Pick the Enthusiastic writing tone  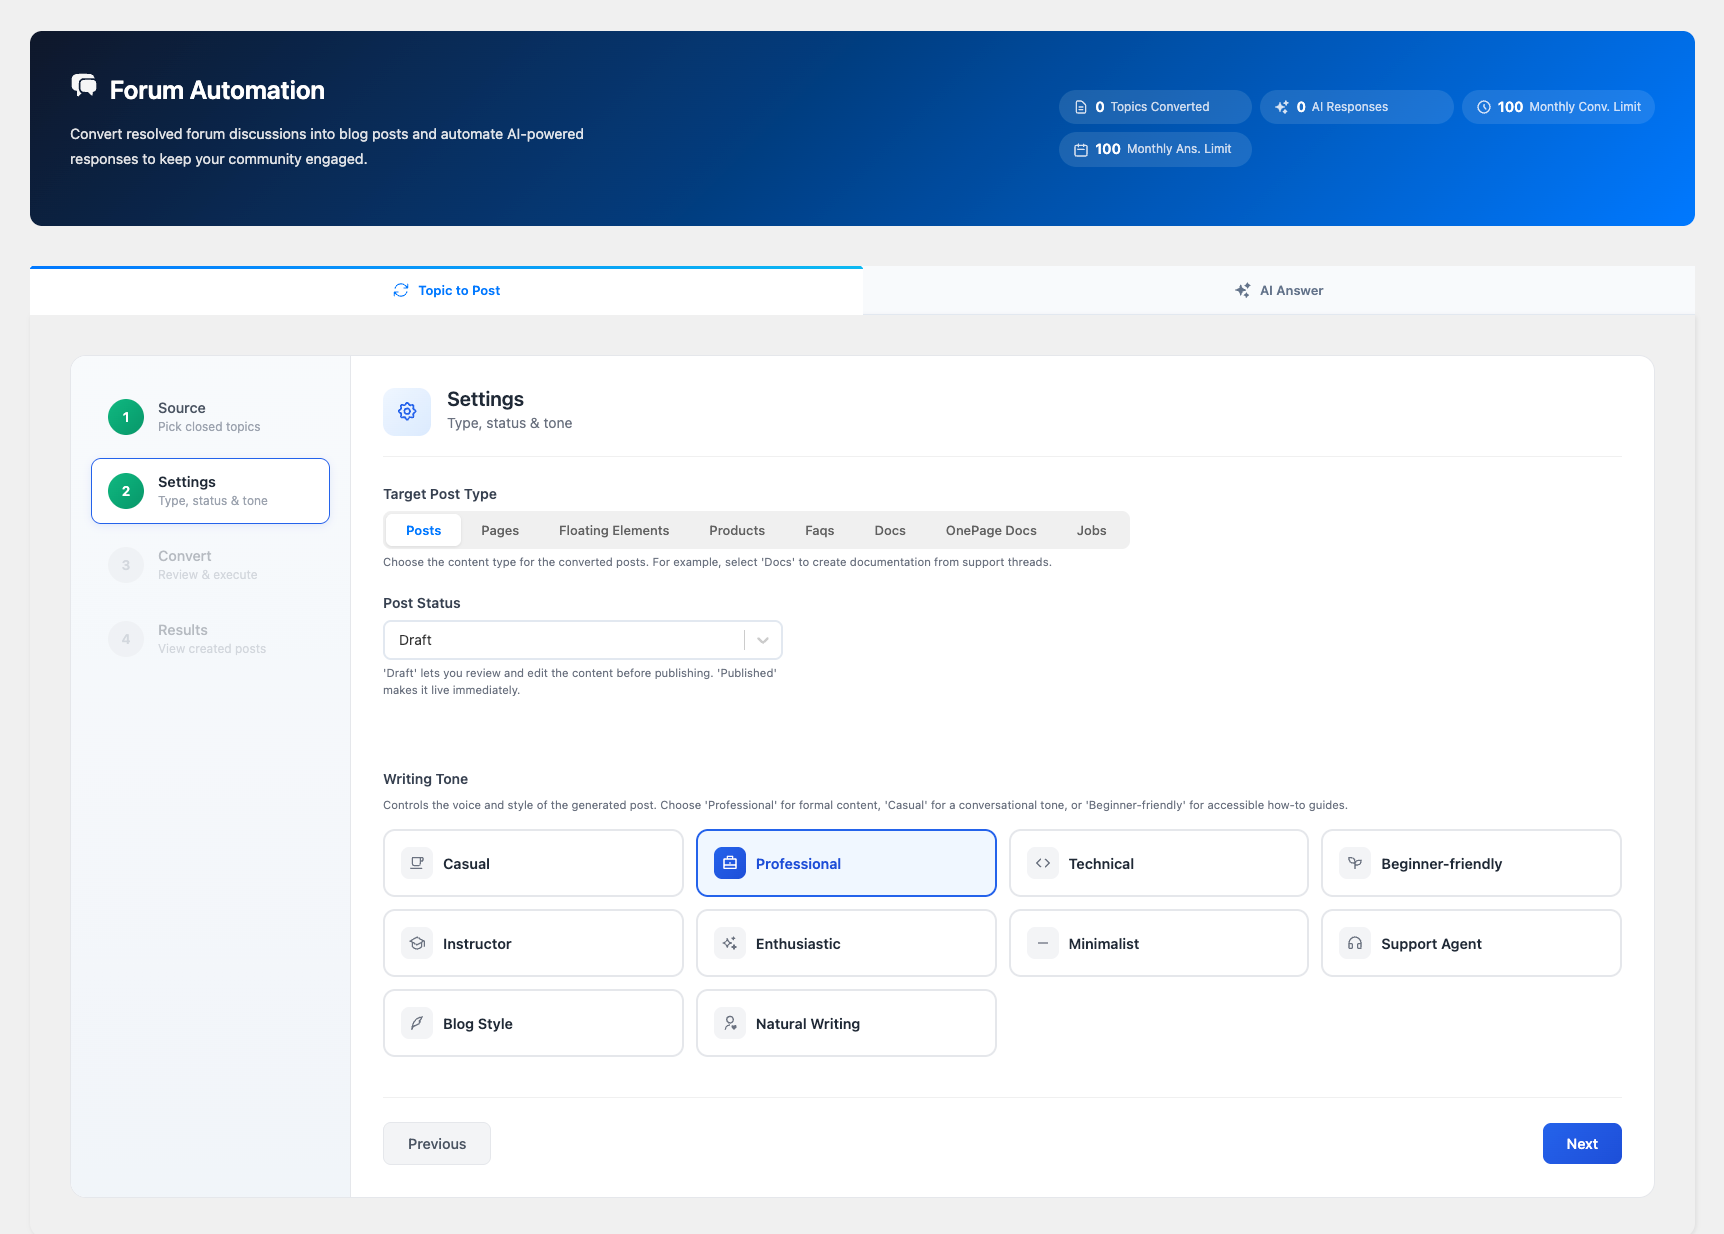pyautogui.click(x=846, y=943)
